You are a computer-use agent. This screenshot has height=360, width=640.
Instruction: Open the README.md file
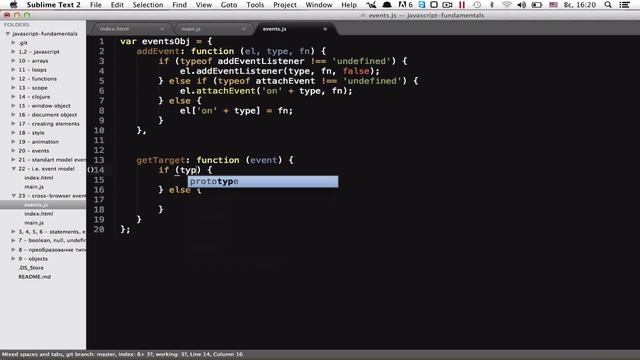point(34,277)
